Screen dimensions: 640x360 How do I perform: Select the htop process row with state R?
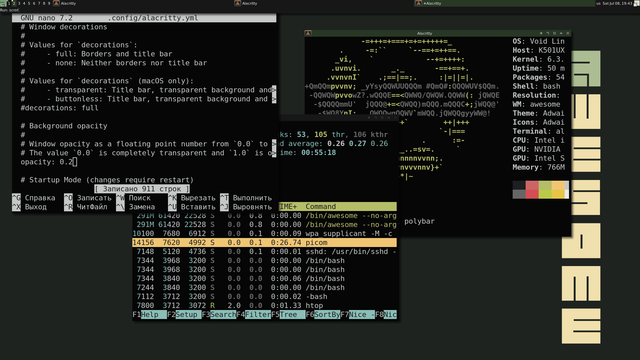(264, 305)
